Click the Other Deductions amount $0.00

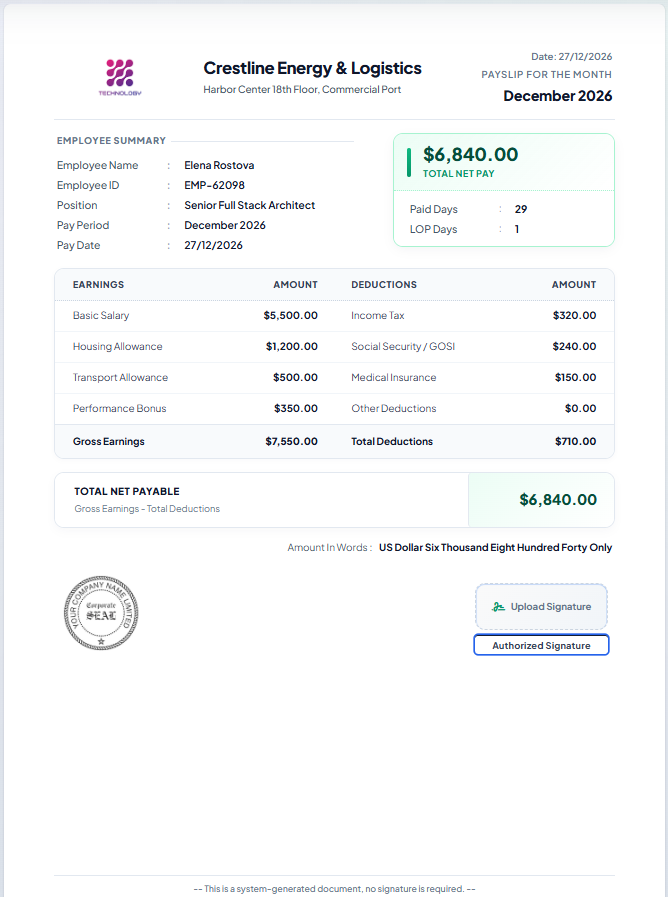click(x=580, y=408)
